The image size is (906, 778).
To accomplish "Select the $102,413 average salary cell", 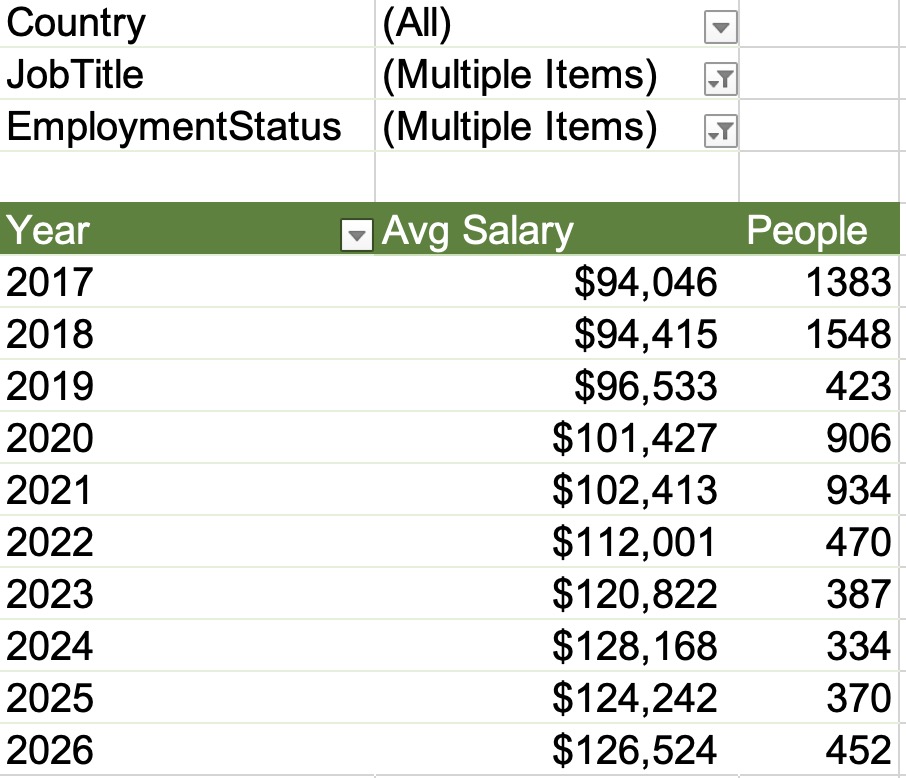I will click(x=635, y=490).
